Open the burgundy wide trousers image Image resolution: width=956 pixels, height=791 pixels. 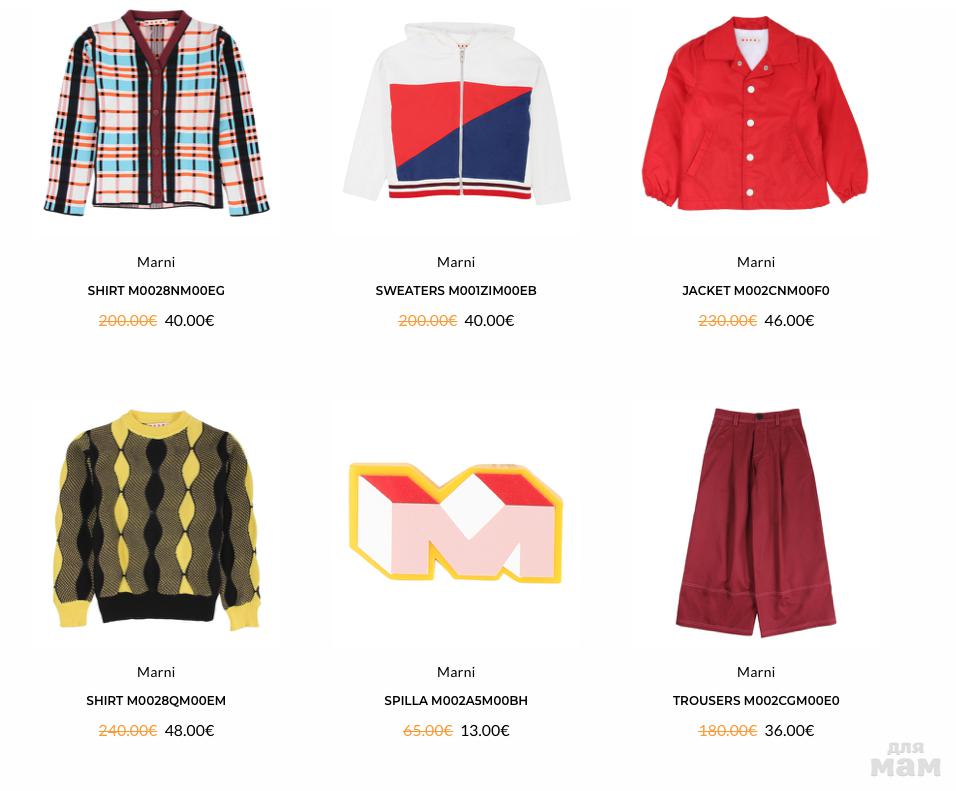click(x=756, y=523)
